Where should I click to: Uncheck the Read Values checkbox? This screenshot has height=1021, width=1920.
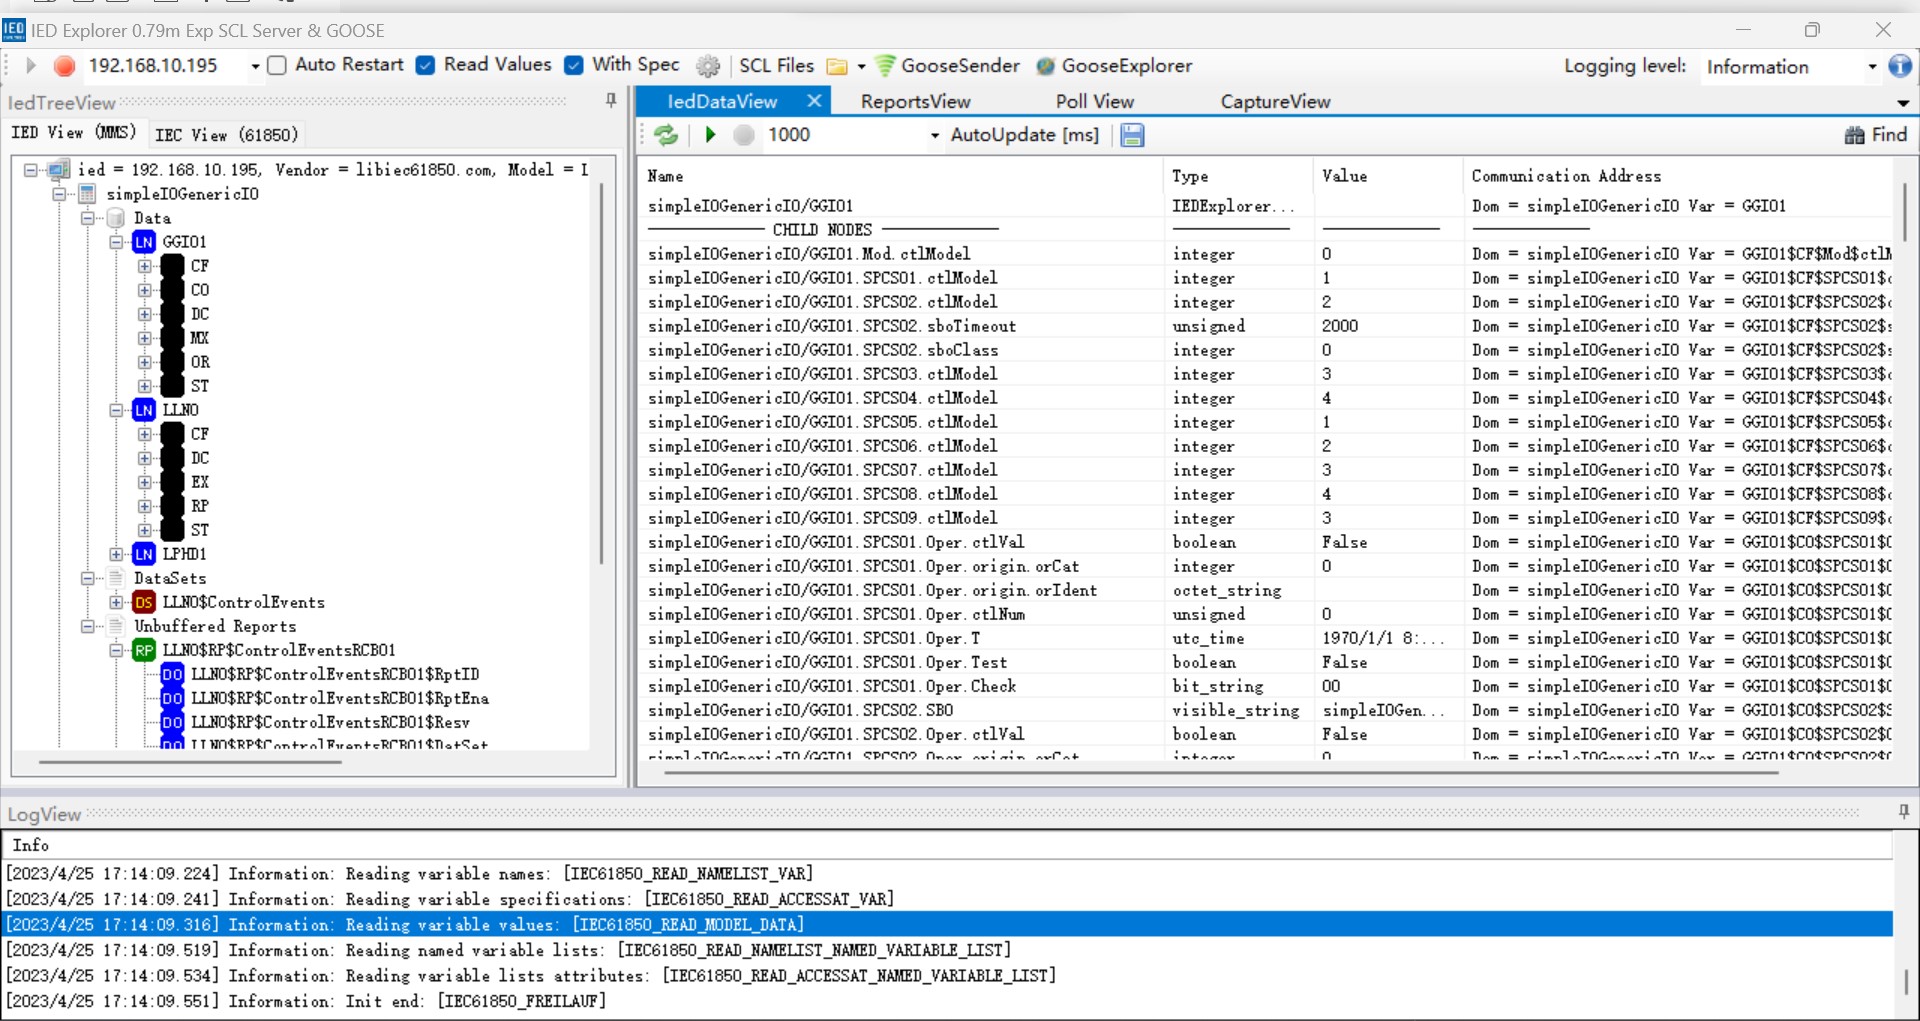click(x=426, y=66)
